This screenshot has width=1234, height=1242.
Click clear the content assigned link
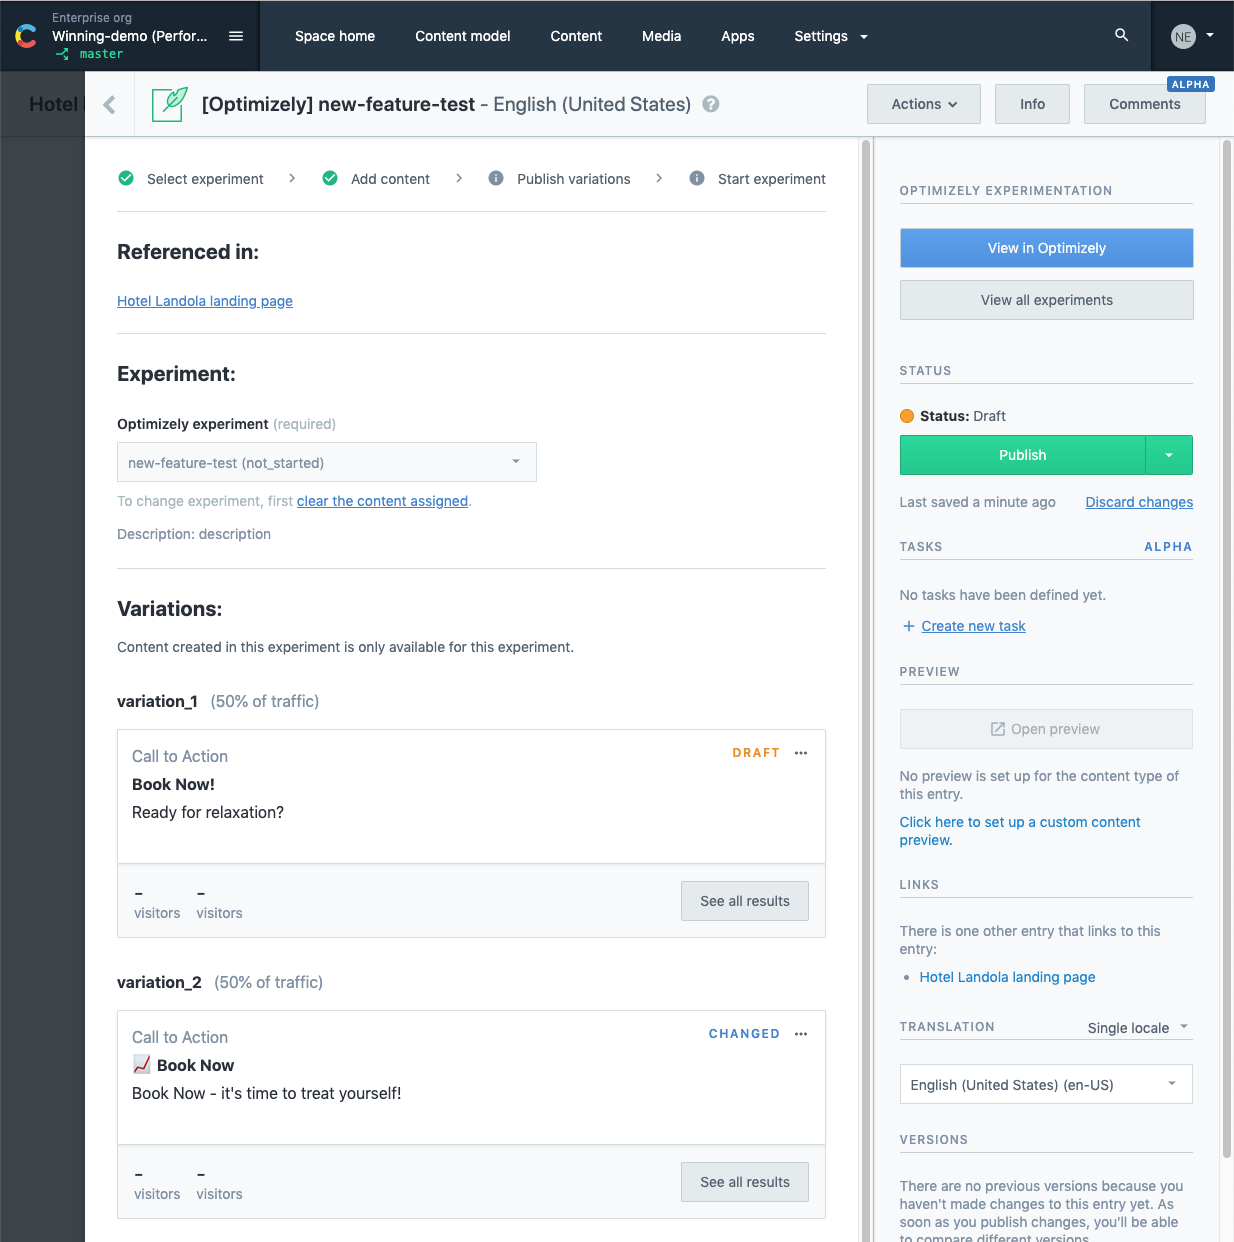tap(382, 501)
